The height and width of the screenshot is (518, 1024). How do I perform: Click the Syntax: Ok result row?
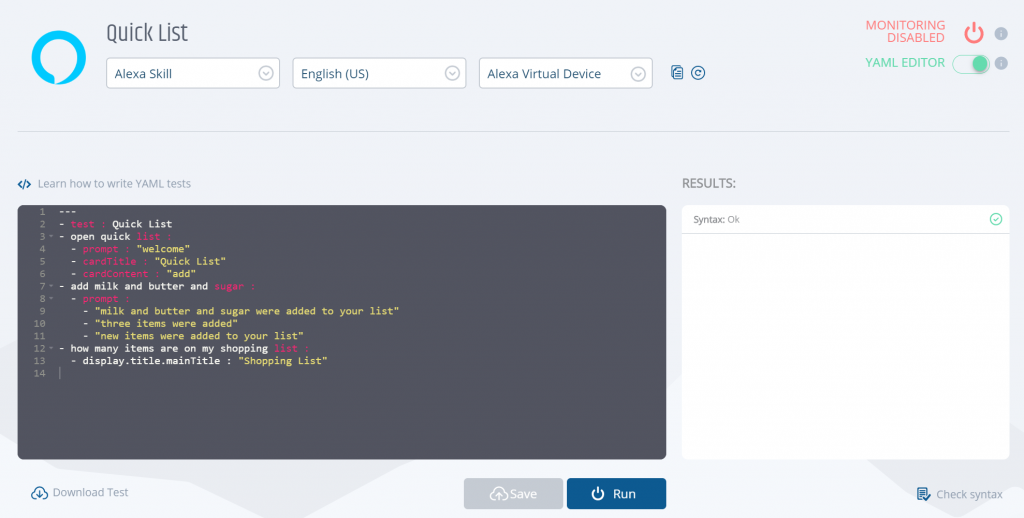coord(845,219)
